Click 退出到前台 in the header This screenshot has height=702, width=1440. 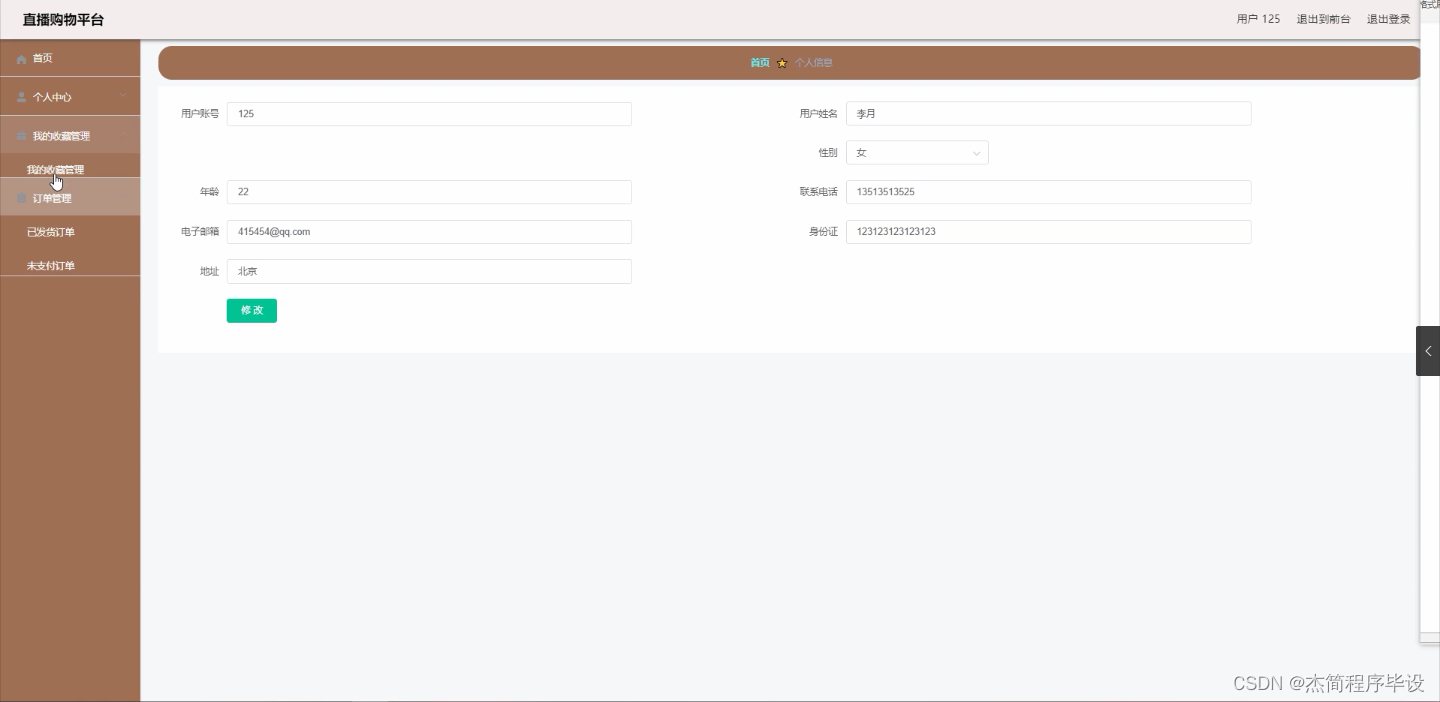click(x=1324, y=18)
